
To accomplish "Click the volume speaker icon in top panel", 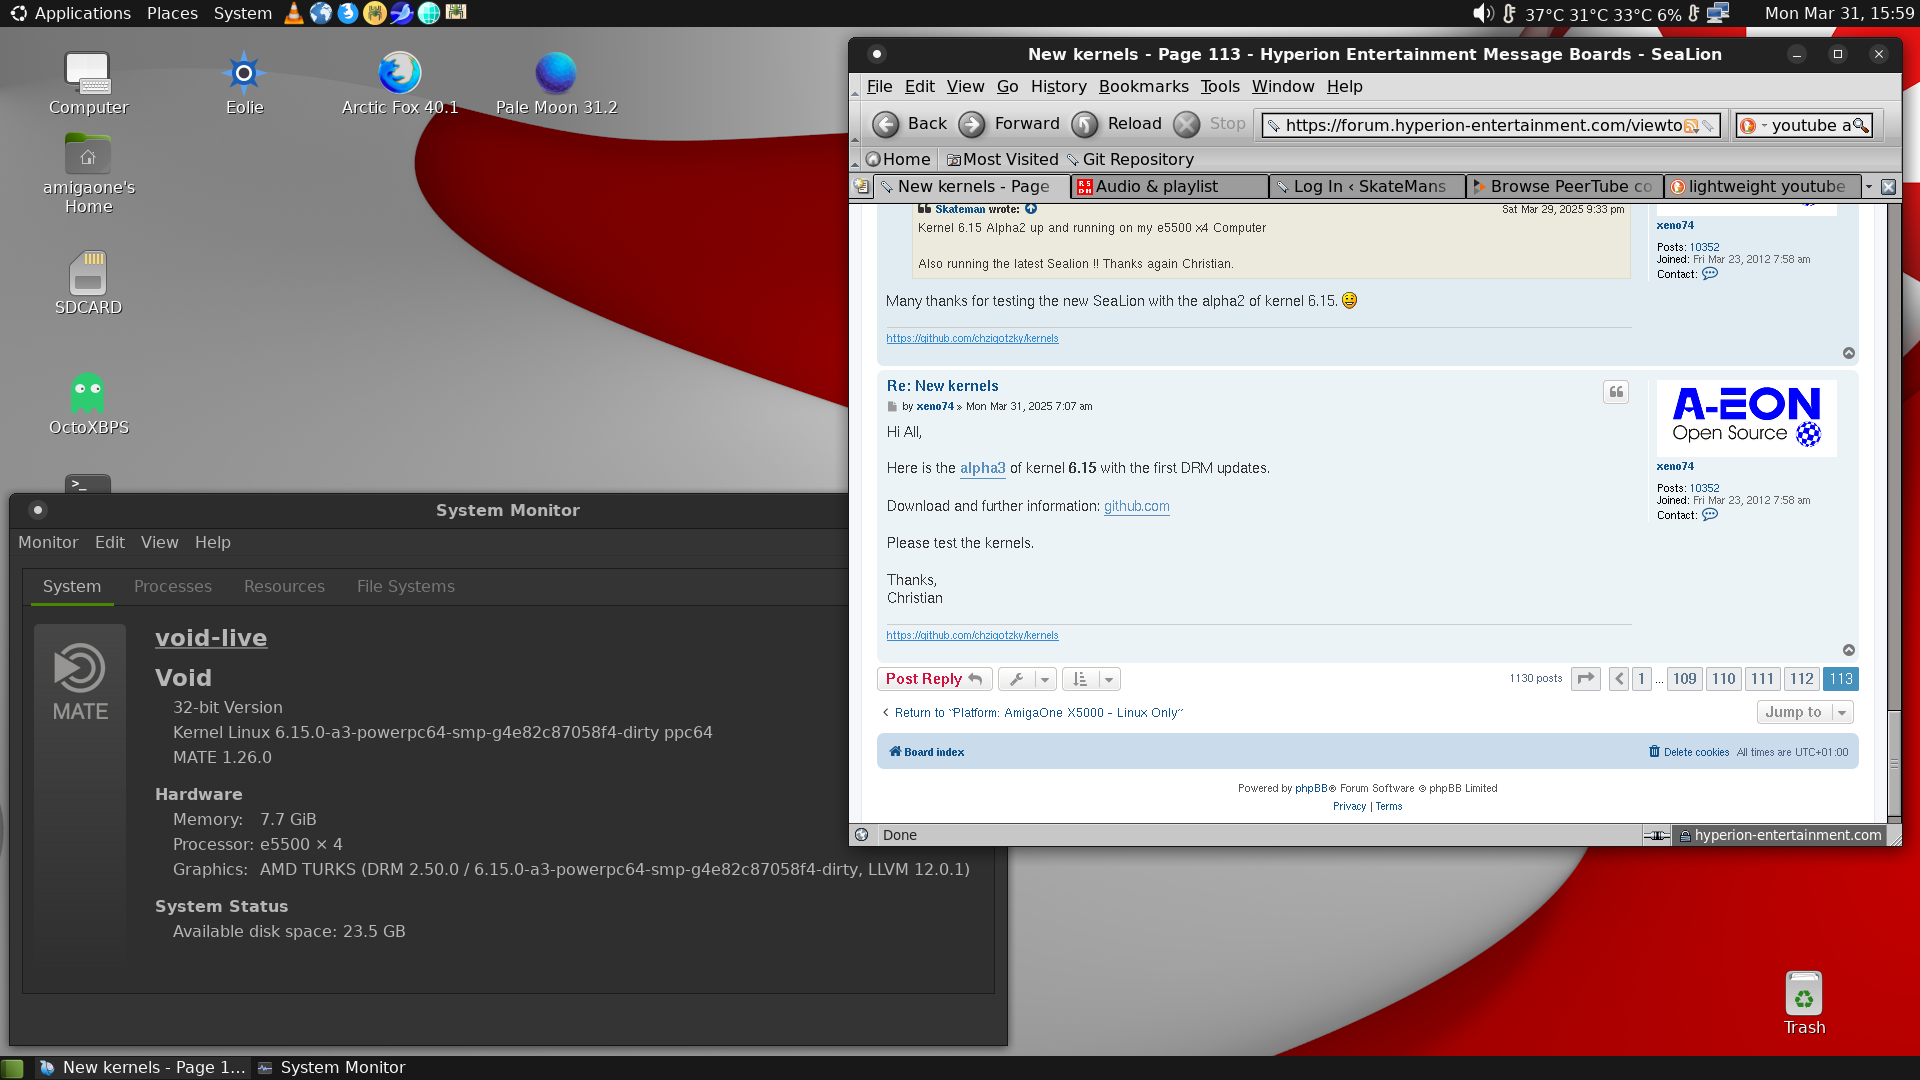I will [1482, 13].
